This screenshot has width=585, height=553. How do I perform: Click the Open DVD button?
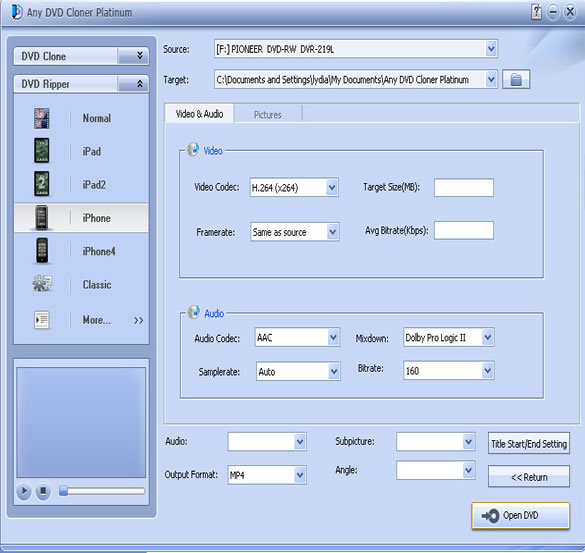pyautogui.click(x=521, y=515)
